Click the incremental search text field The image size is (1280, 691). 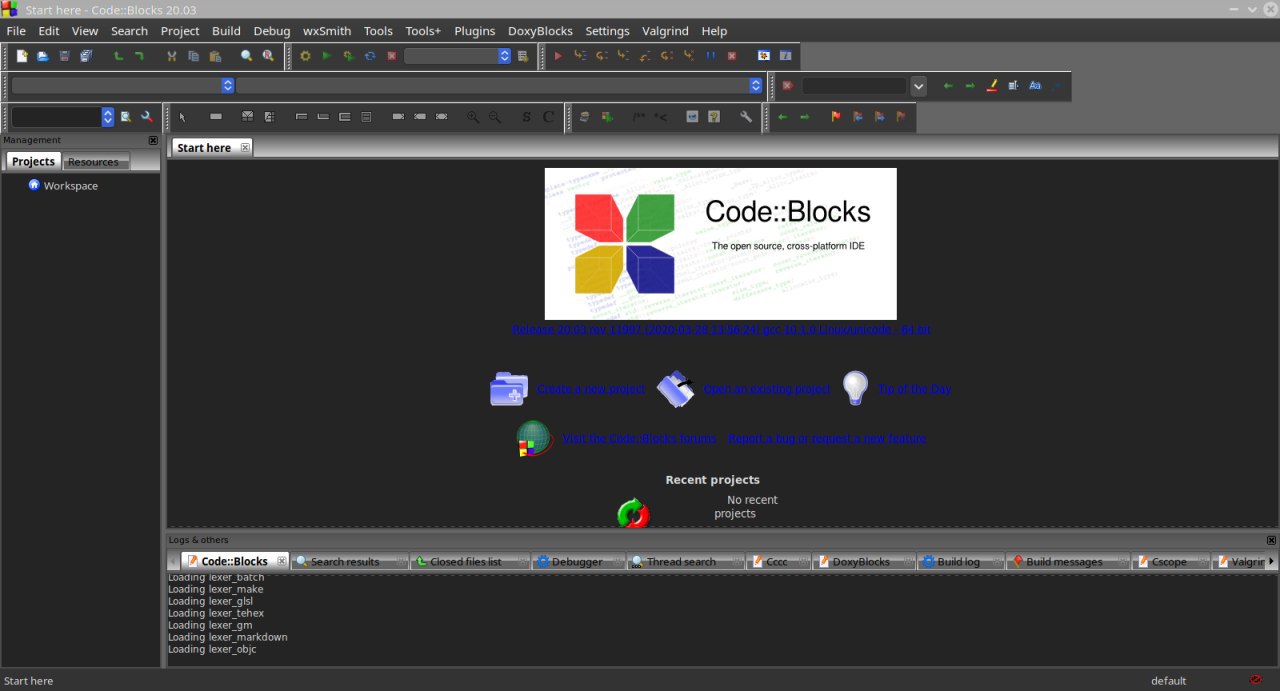[854, 86]
